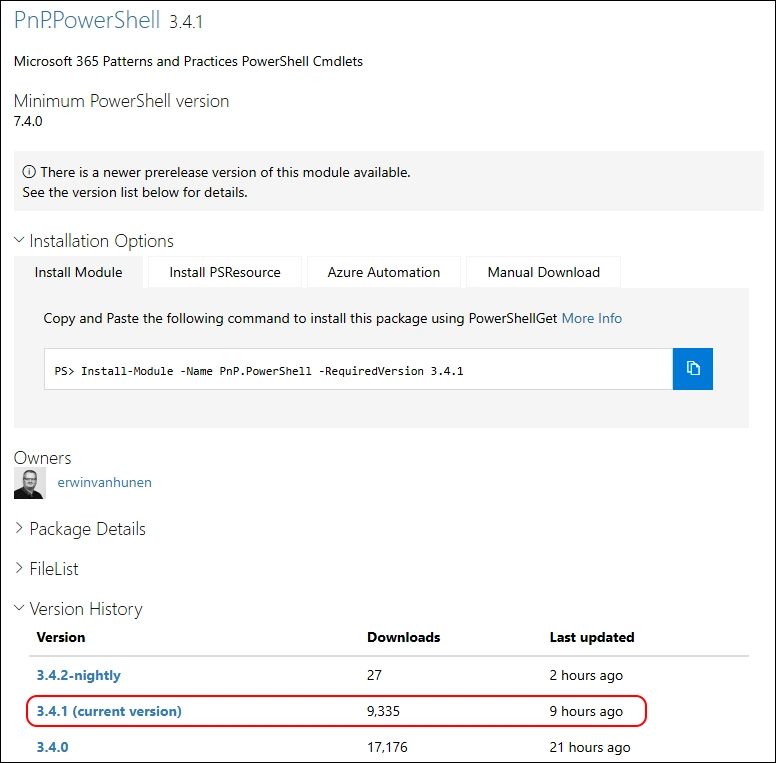The height and width of the screenshot is (763, 776).
Task: Click the Downloads column header
Action: pos(403,637)
